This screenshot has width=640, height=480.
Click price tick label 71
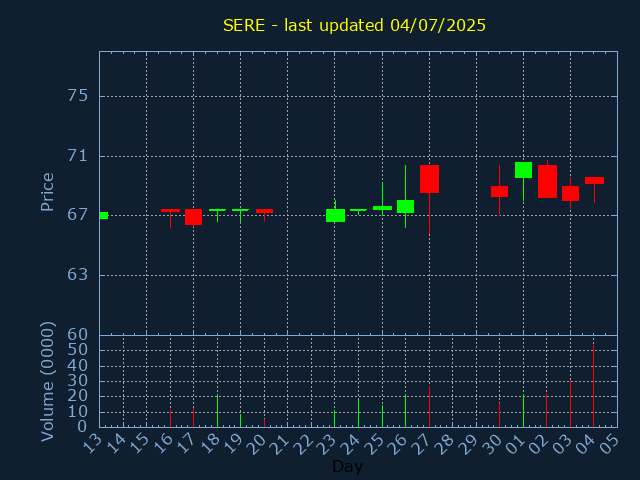coord(78,156)
